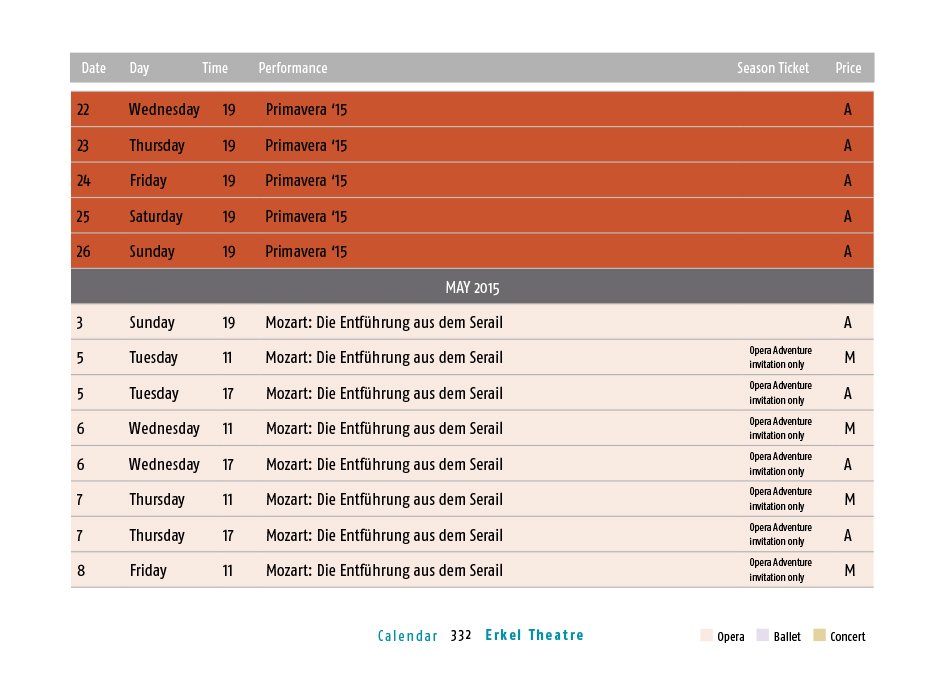Image resolution: width=945 pixels, height=679 pixels.
Task: Click price A in the Thursday 7 17 o'clock row
Action: click(848, 535)
